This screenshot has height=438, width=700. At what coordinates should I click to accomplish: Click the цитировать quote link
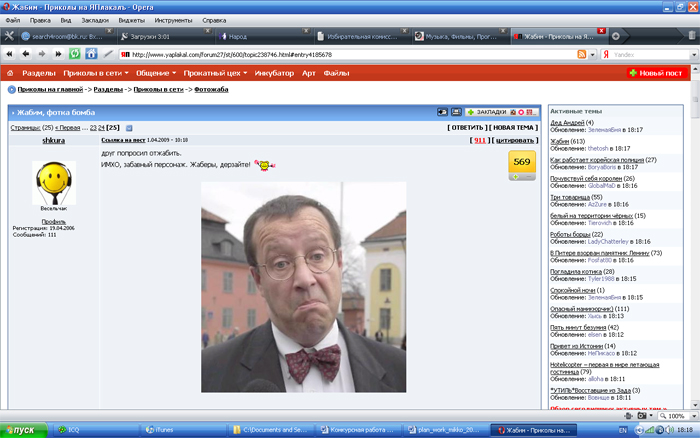tap(515, 140)
